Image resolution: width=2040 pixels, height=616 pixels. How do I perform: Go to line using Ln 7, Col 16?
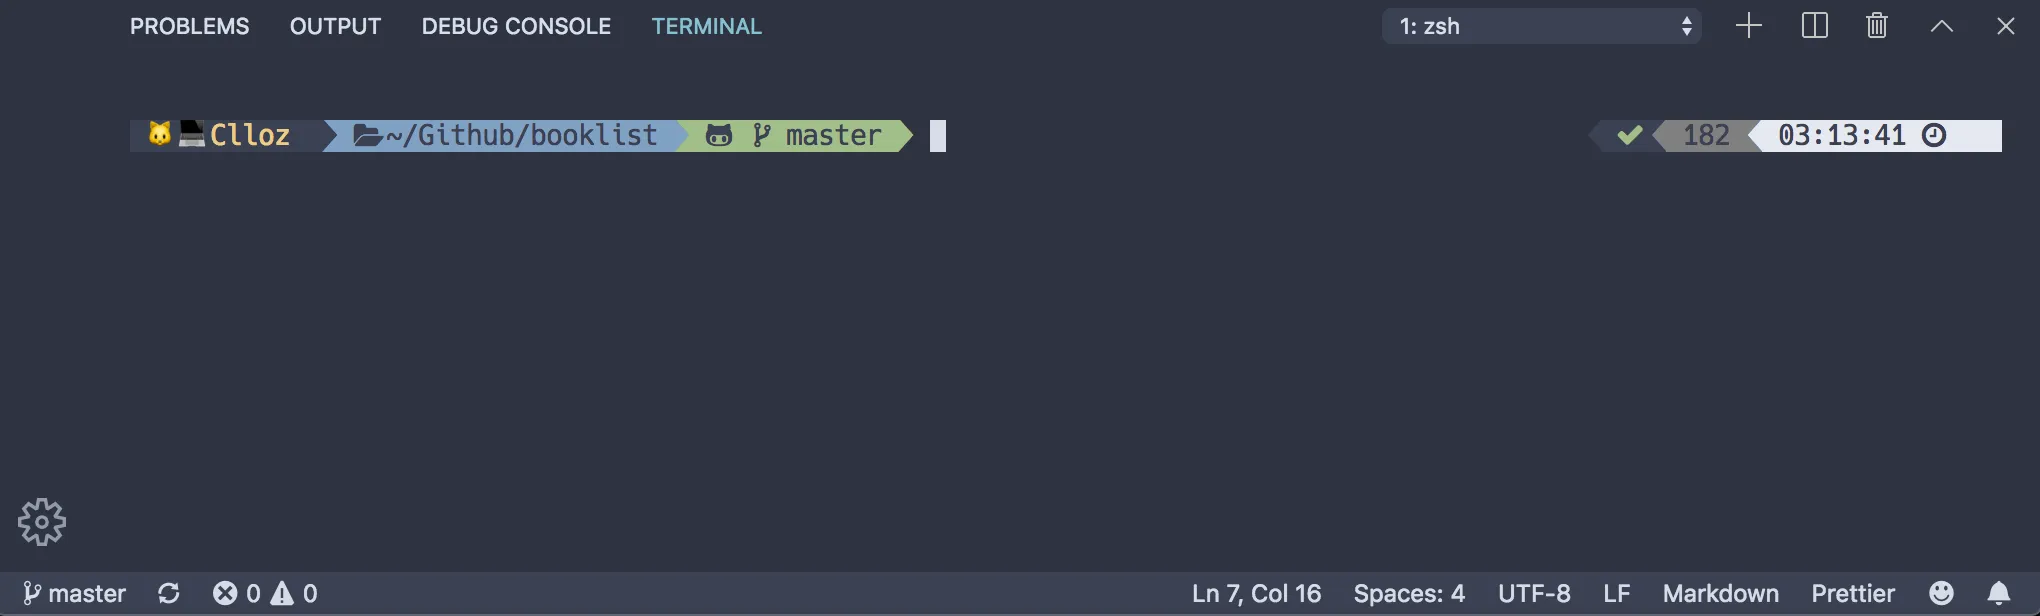point(1256,592)
